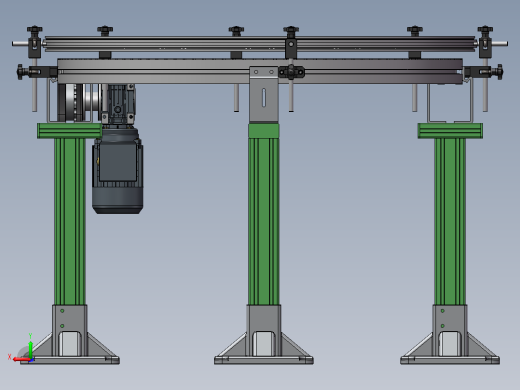
Task: Click the far-right side black knob on beam end
Action: pyautogui.click(x=500, y=72)
